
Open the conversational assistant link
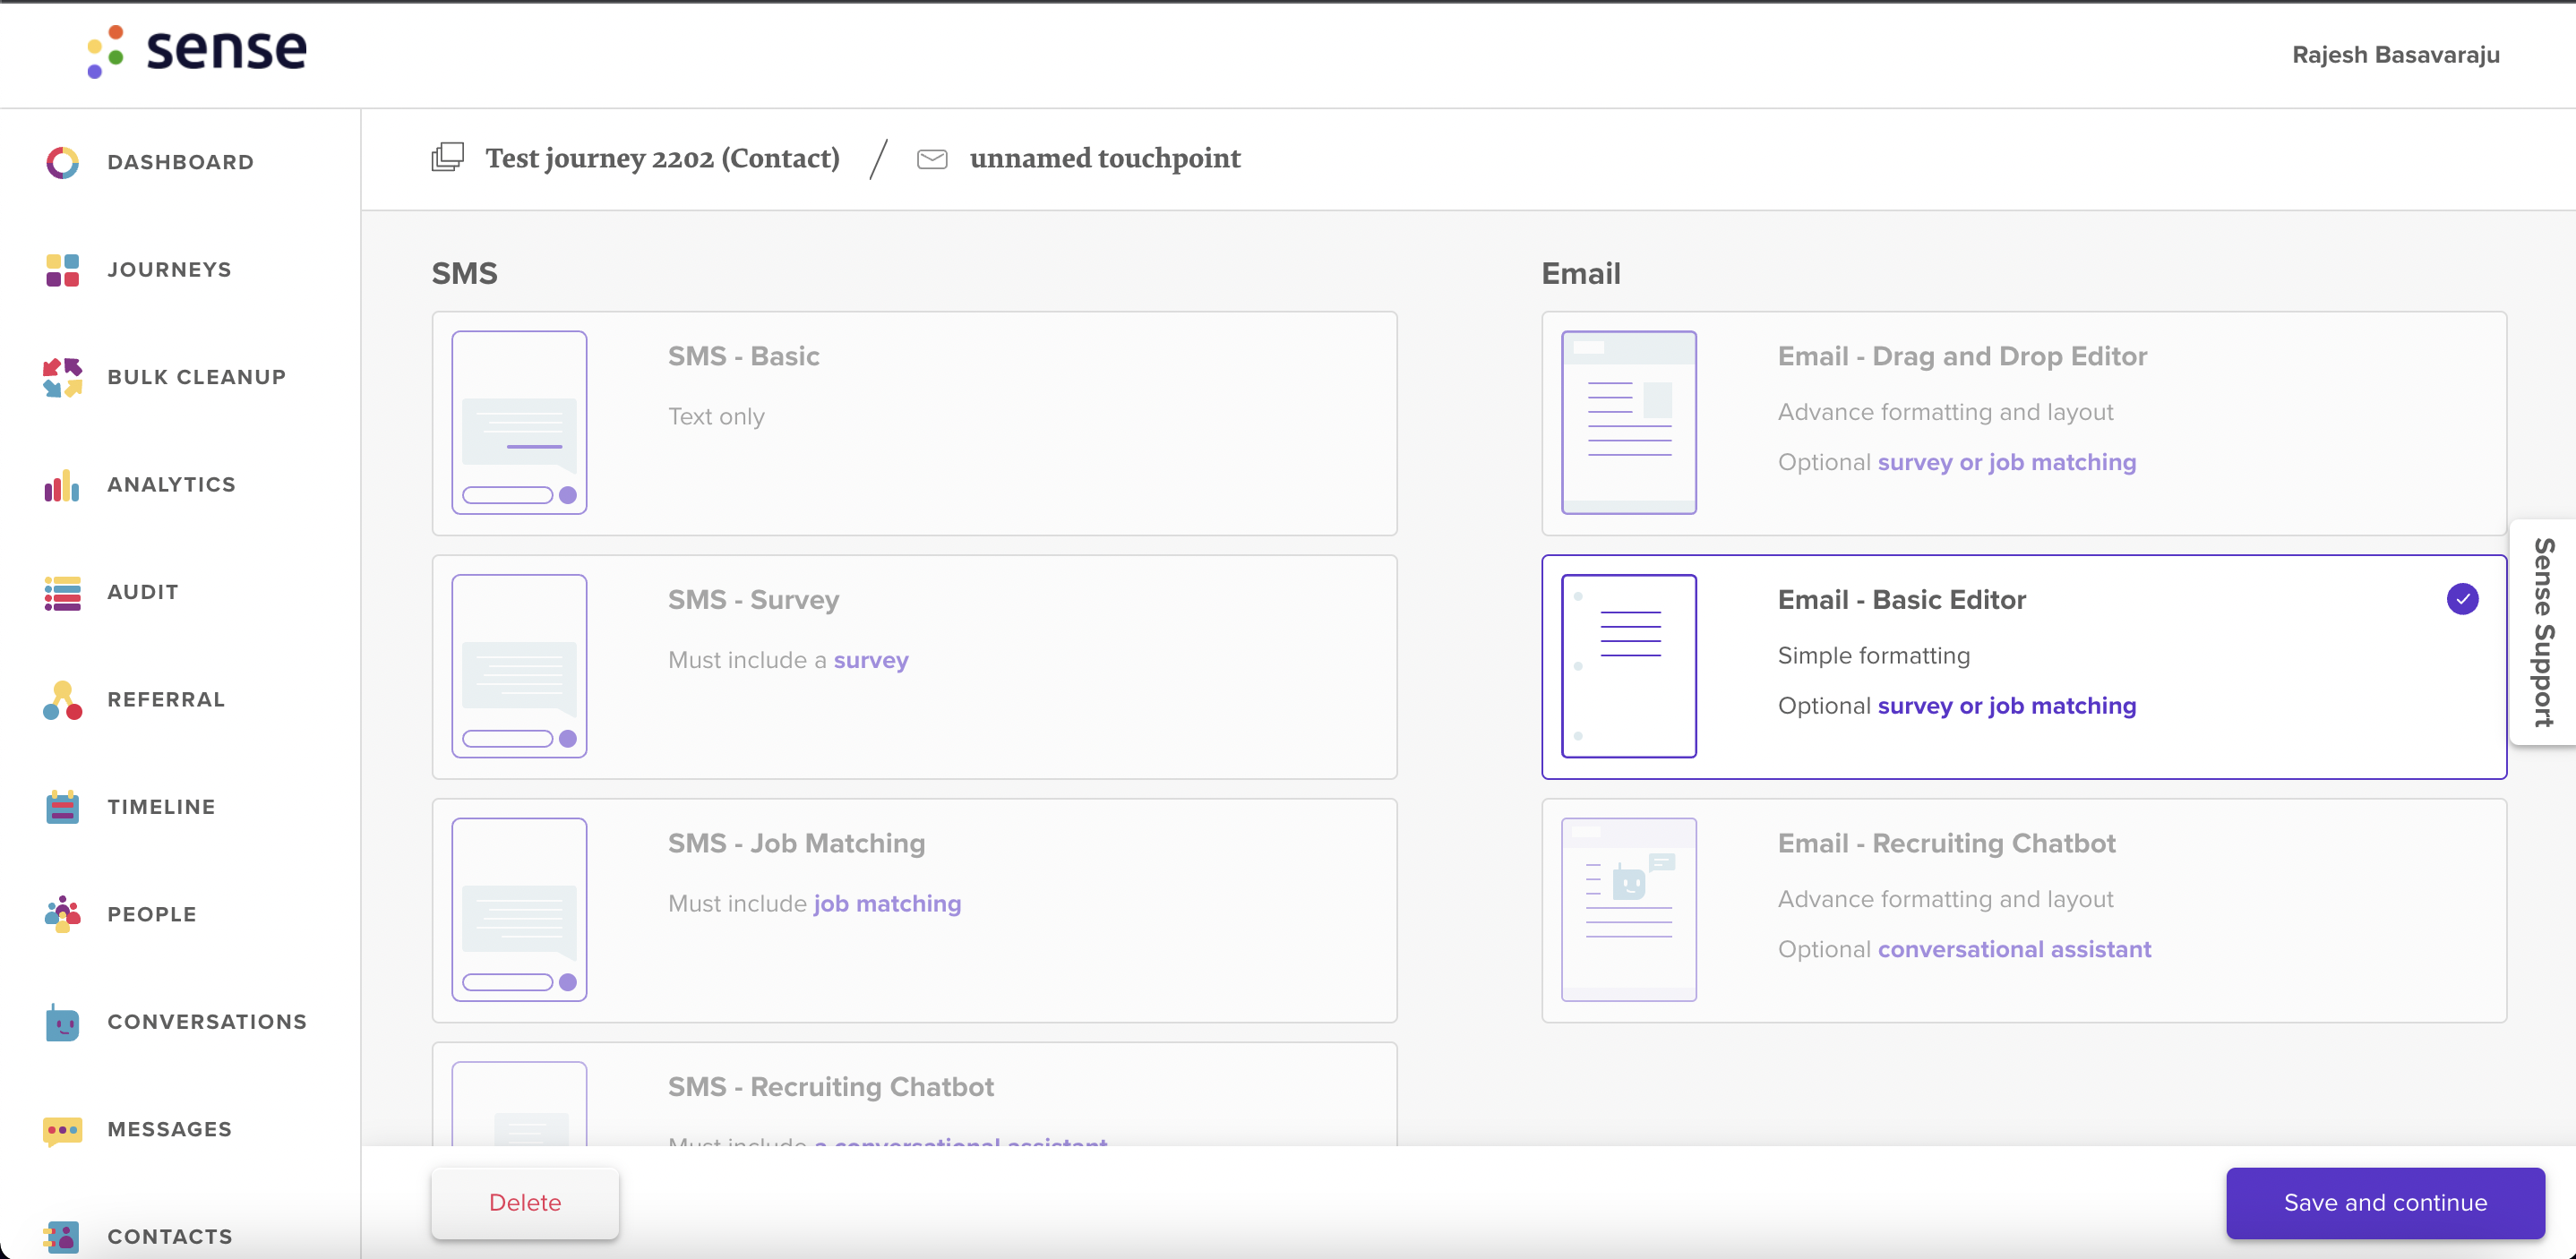pyautogui.click(x=2013, y=947)
